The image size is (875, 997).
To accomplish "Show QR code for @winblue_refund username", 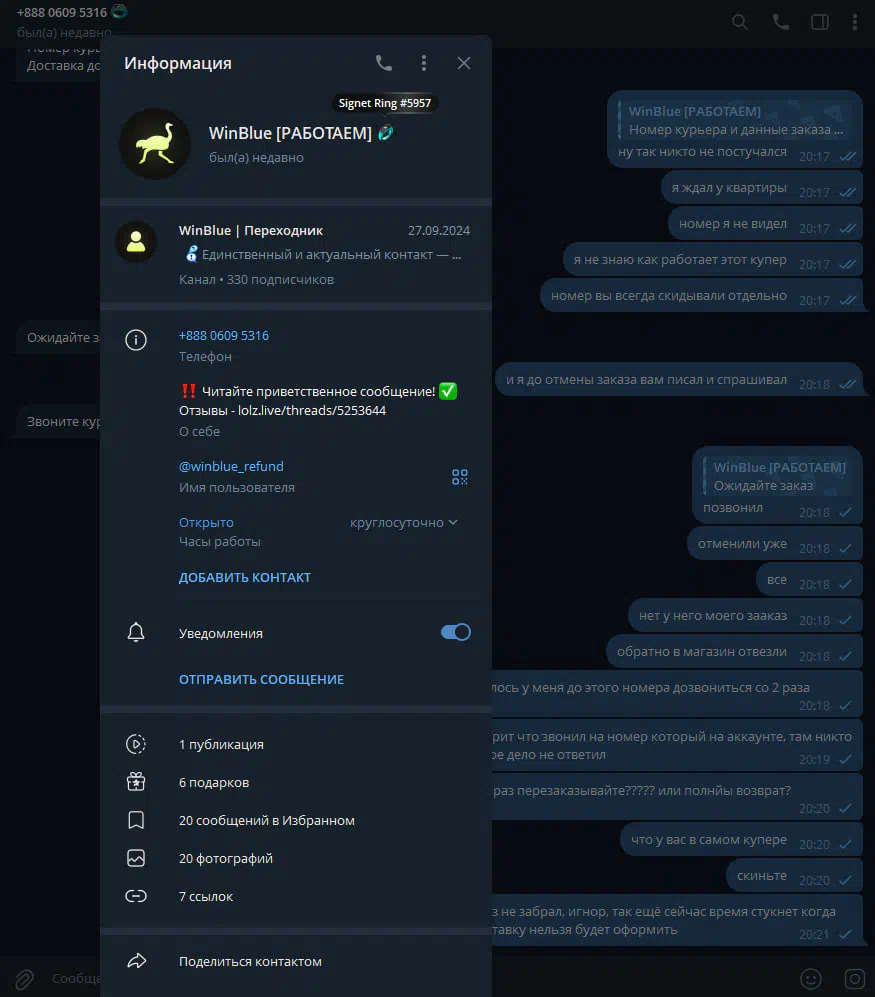I will click(x=460, y=477).
